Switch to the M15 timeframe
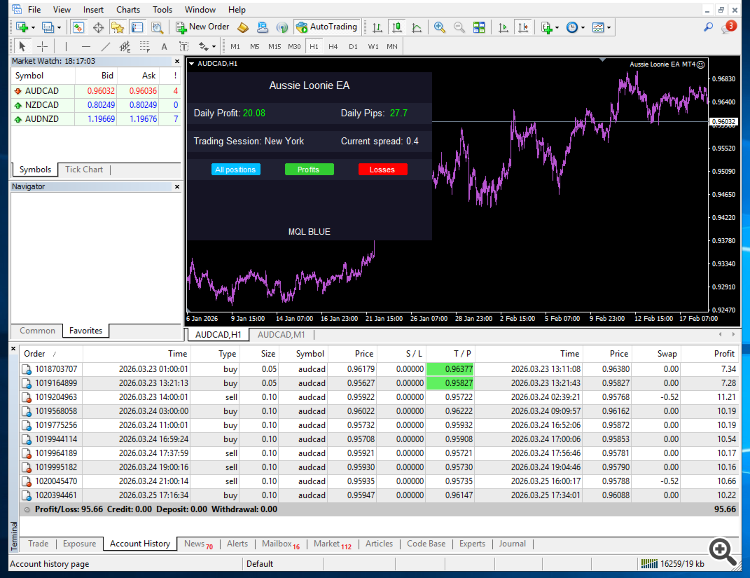Screen dimensions: 750x578 [275, 46]
